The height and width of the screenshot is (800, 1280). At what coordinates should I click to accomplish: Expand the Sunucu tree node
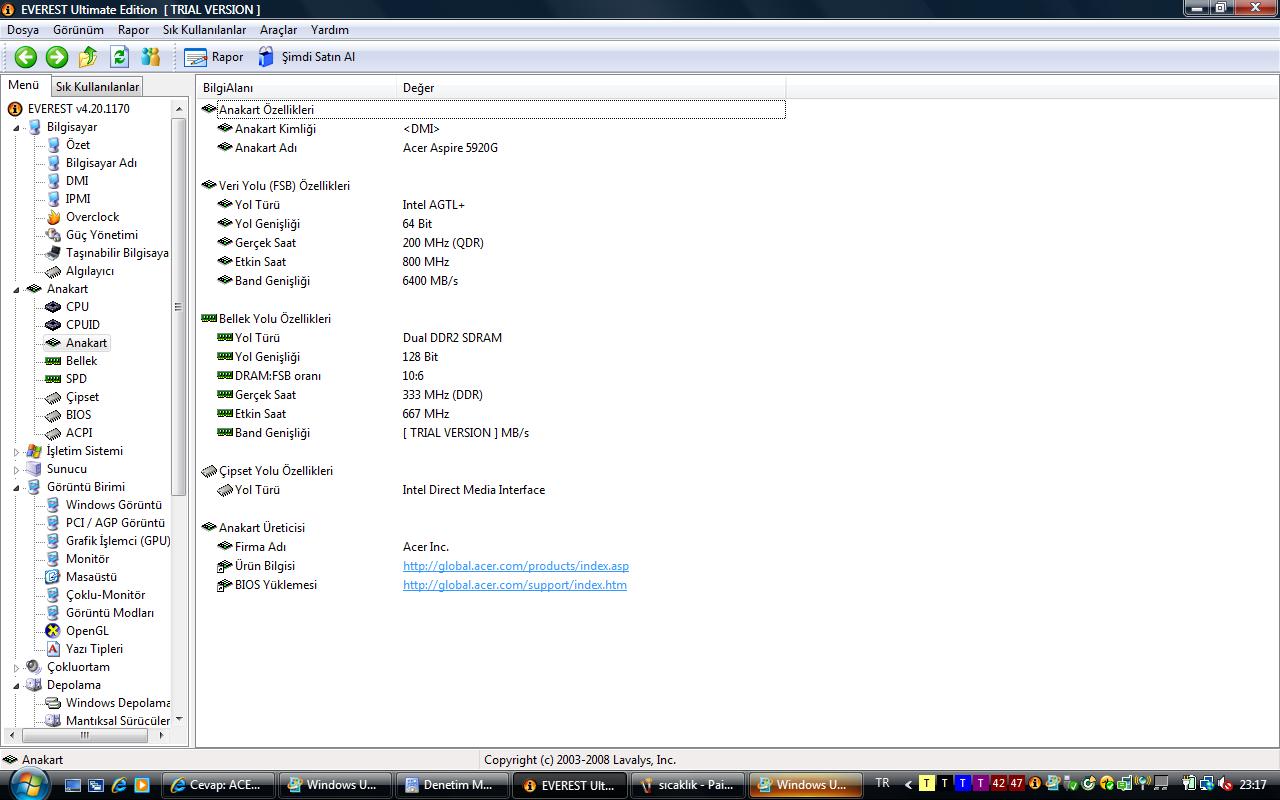tap(16, 469)
